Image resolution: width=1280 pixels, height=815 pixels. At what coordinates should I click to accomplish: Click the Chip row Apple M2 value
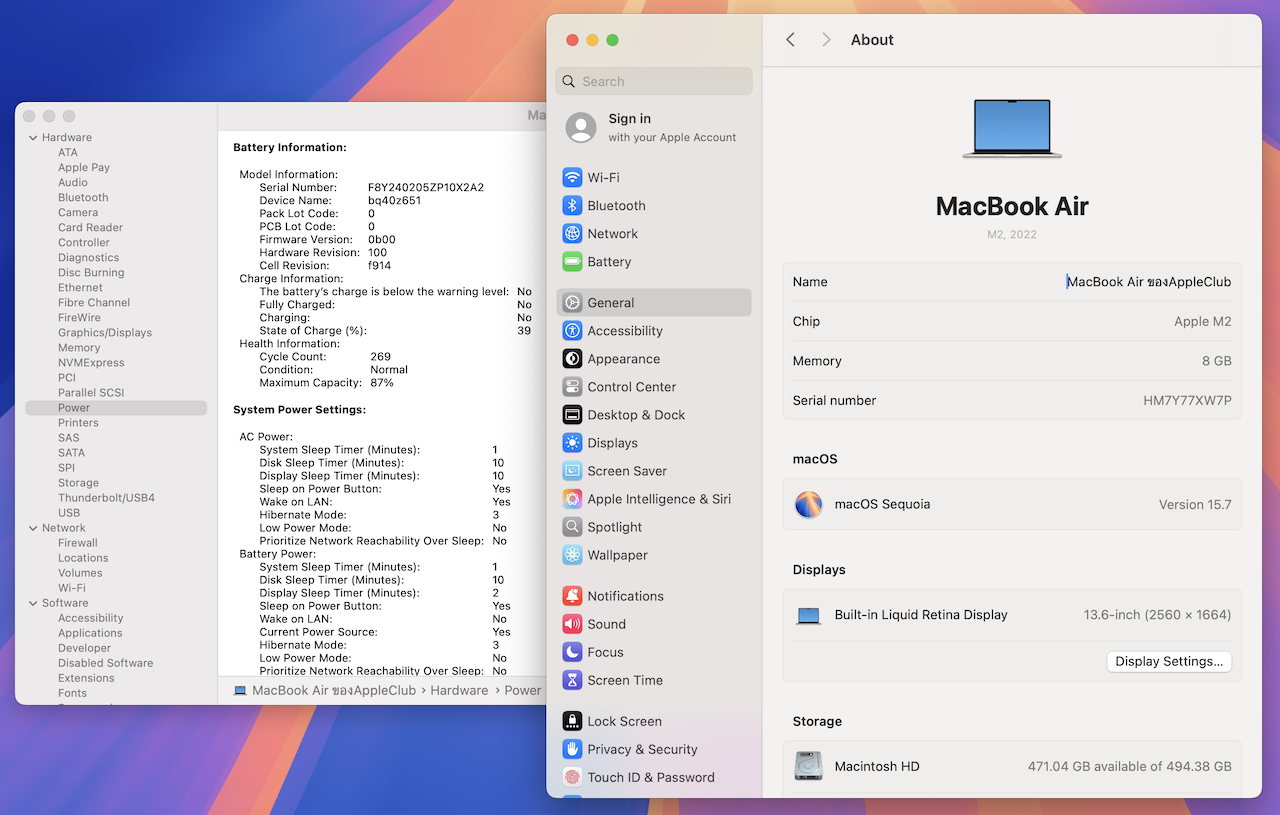[1203, 322]
